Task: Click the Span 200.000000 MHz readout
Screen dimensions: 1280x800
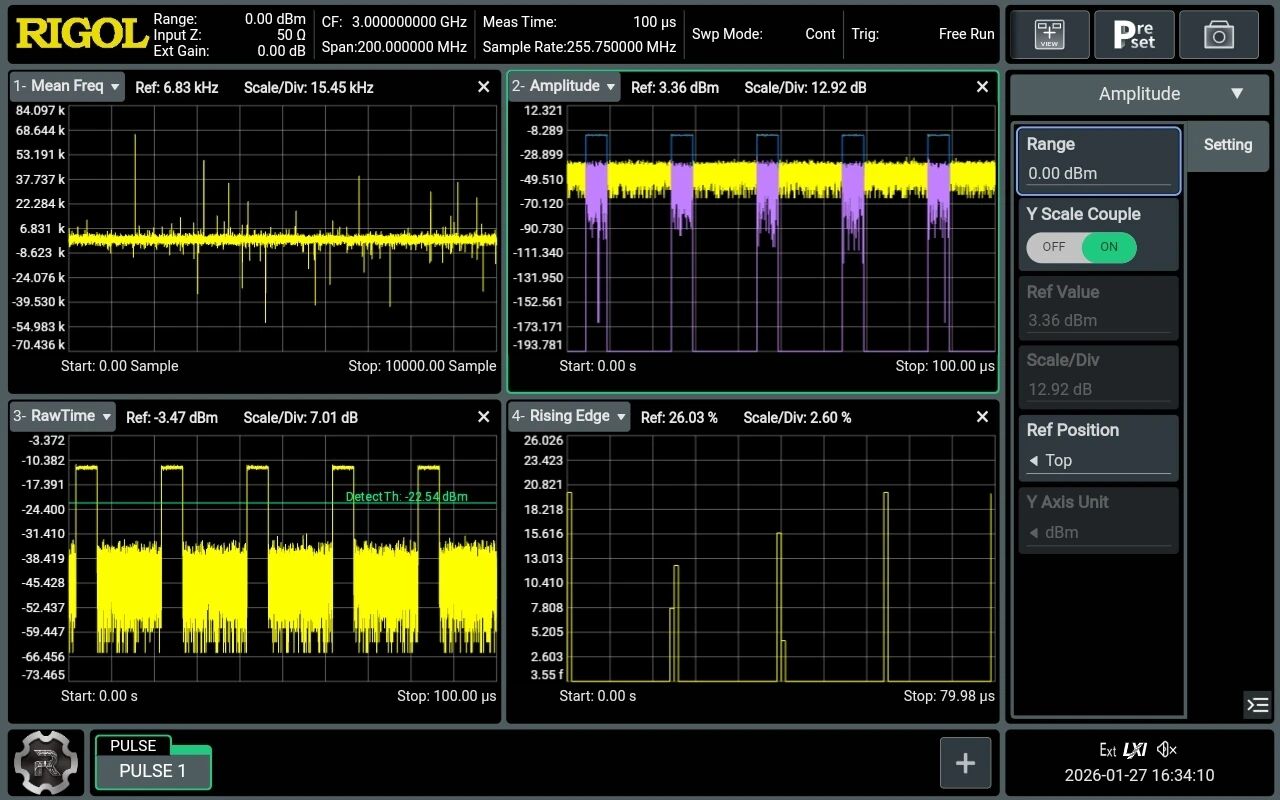Action: point(394,47)
